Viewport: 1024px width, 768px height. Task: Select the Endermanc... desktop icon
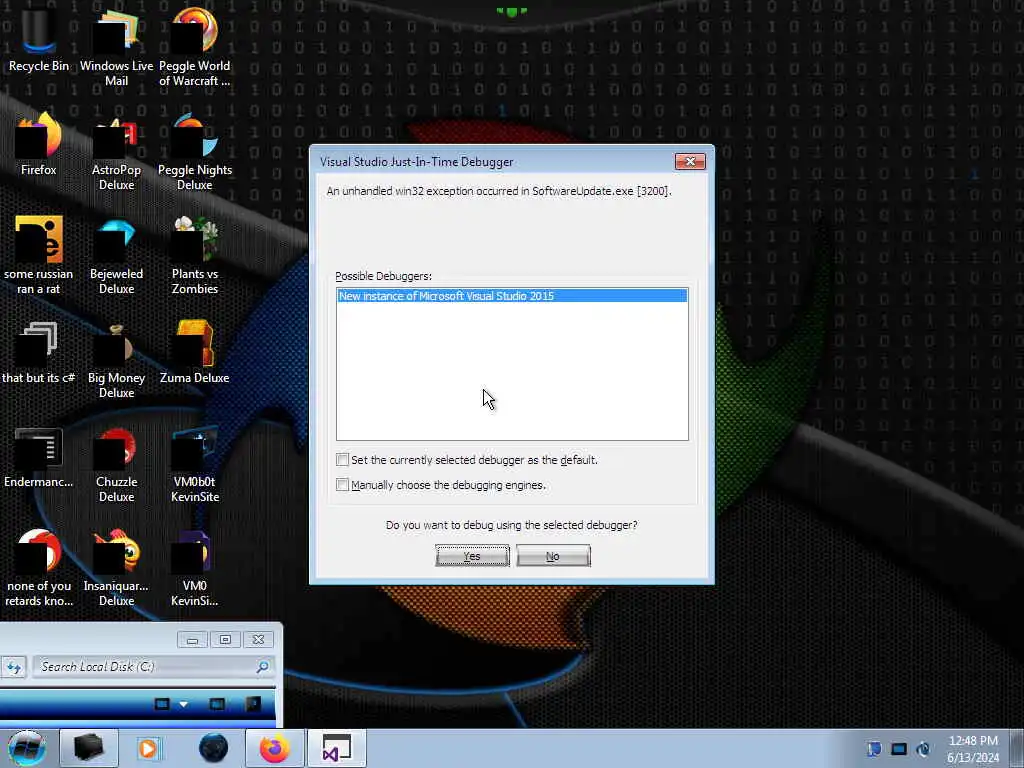coord(39,456)
